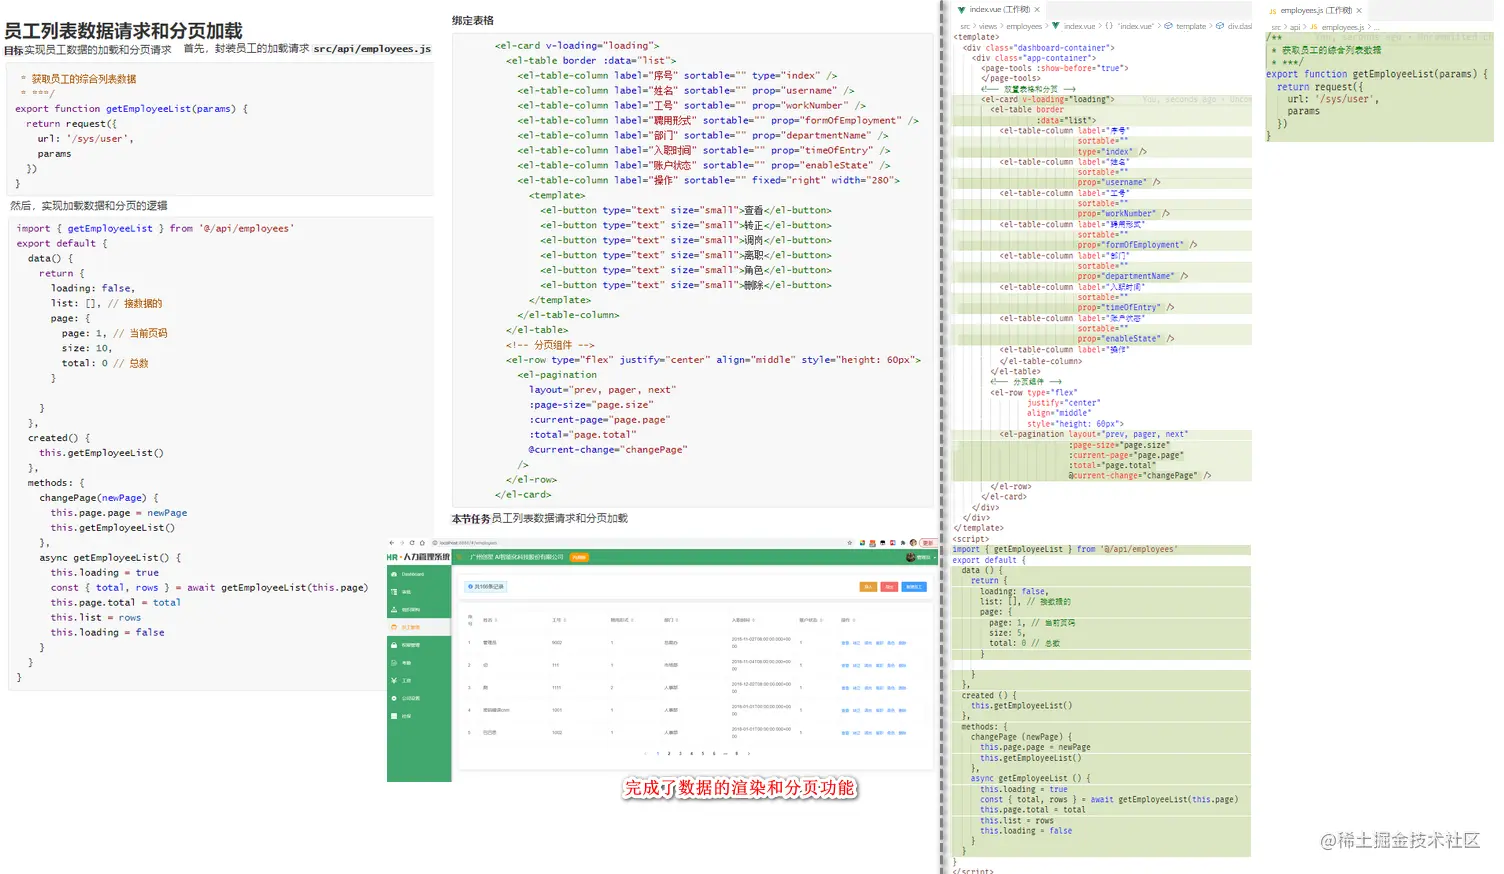Click the 'layout="prev, pager, next"' line in 绑定表格 code

coord(603,390)
